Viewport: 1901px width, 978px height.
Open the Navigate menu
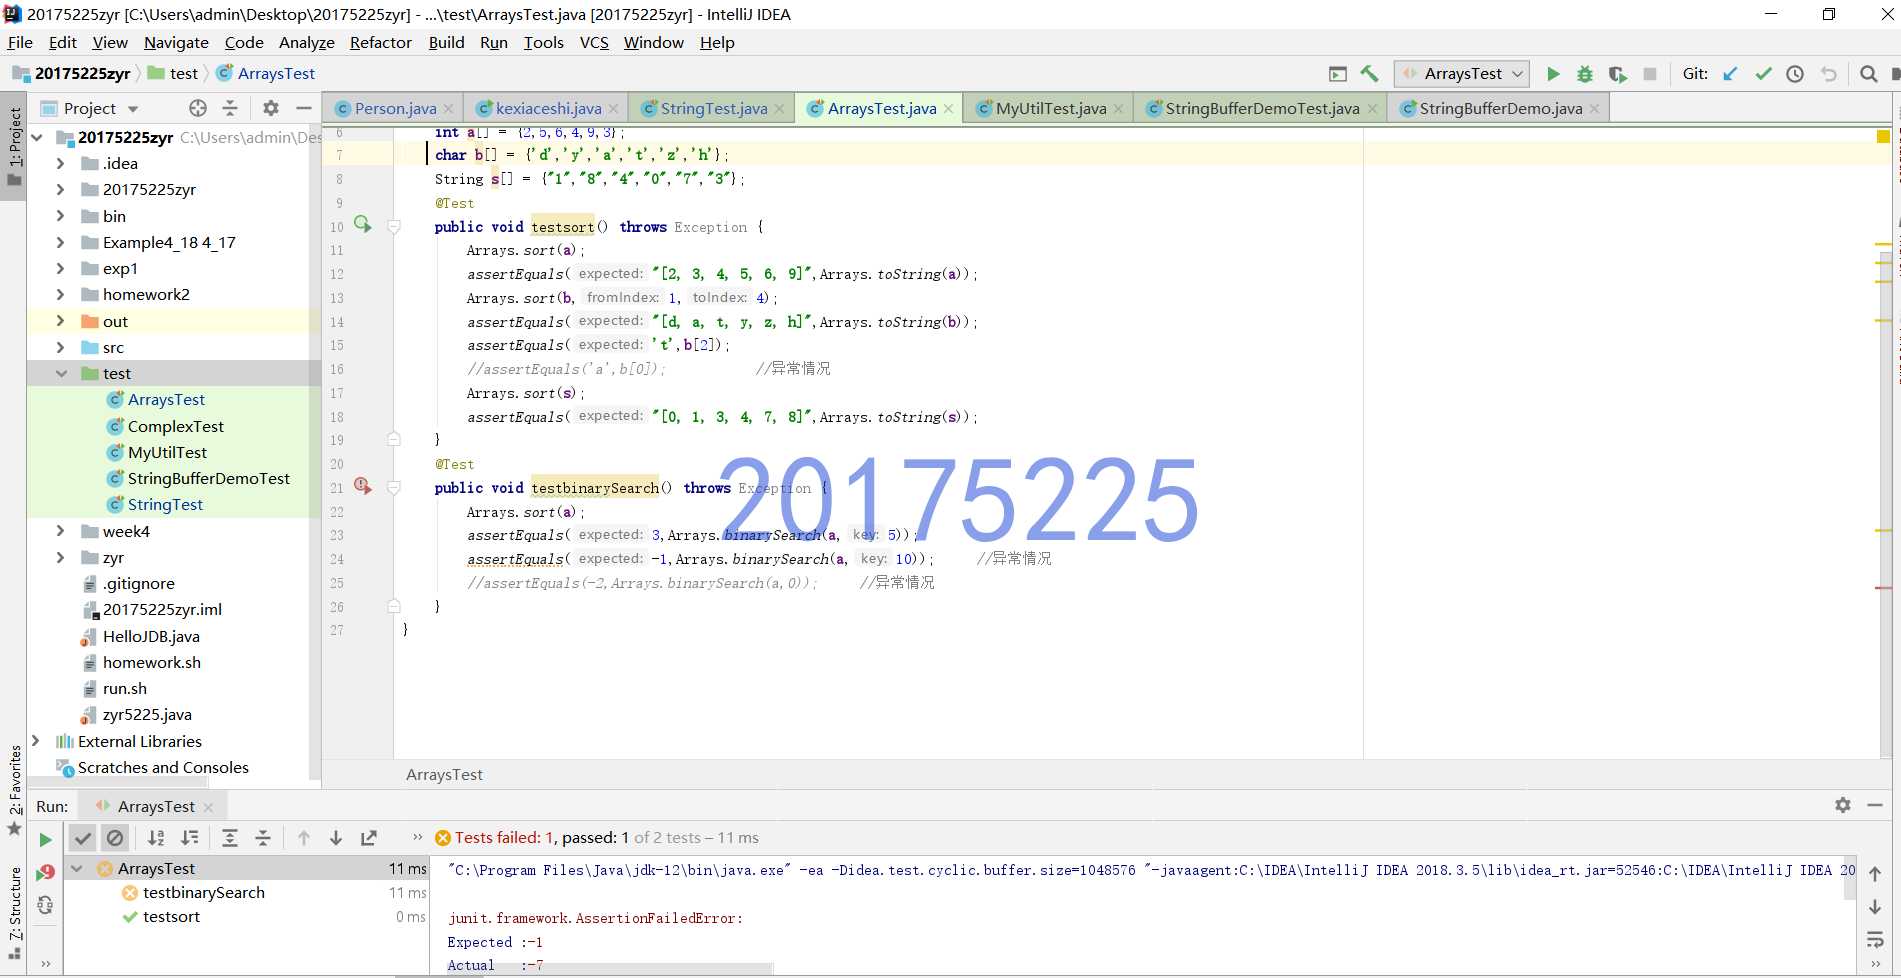tap(176, 42)
